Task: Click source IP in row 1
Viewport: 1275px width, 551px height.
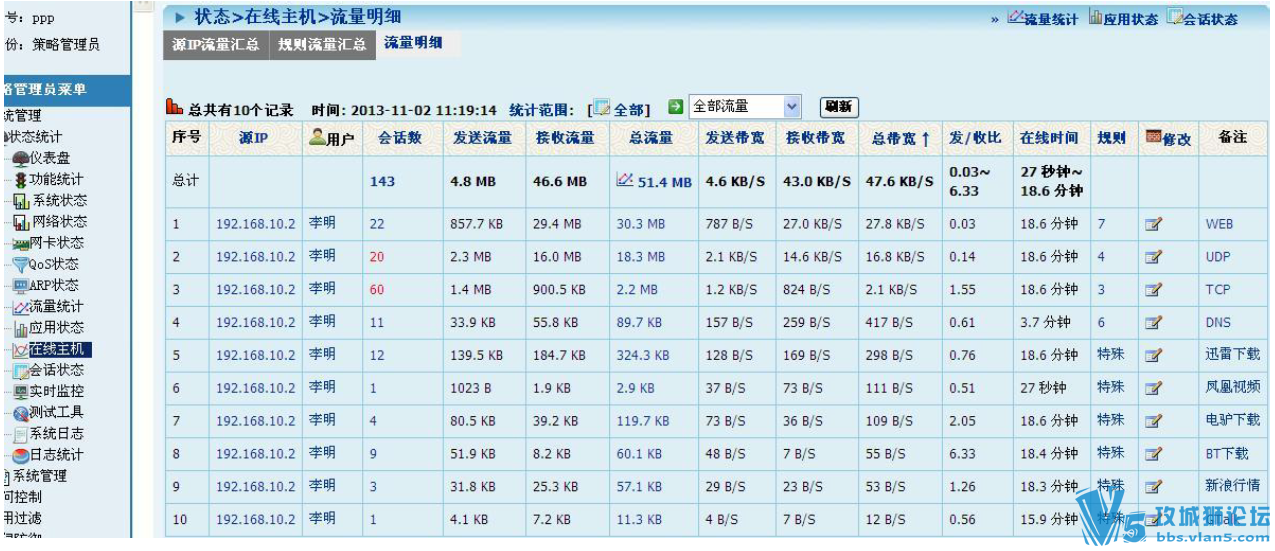Action: pyautogui.click(x=256, y=224)
